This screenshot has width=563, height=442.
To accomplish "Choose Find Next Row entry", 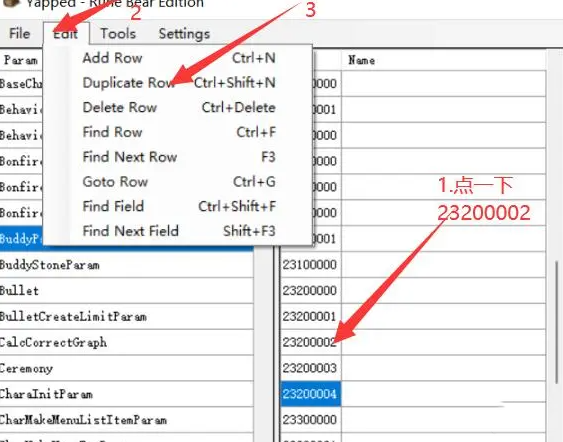I will 179,157.
